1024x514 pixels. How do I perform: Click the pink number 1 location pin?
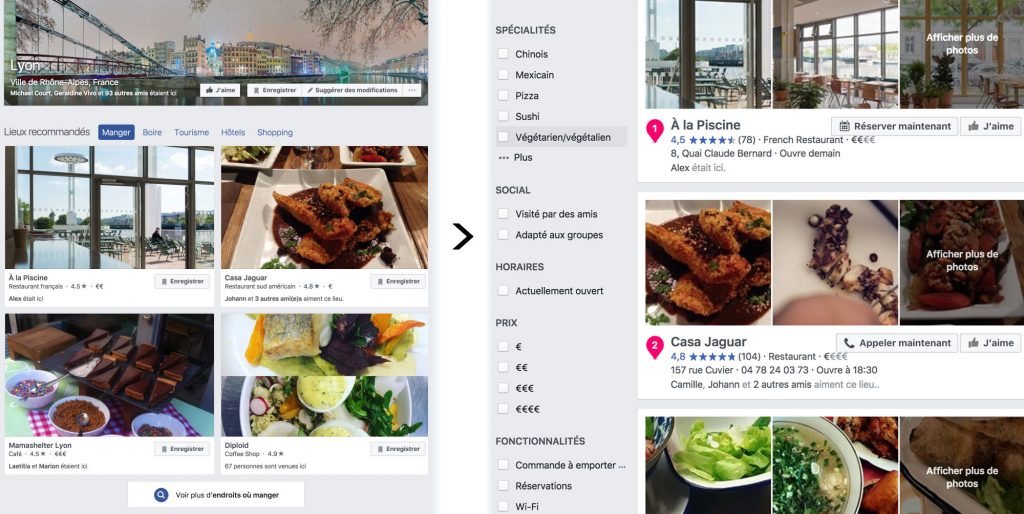point(655,130)
